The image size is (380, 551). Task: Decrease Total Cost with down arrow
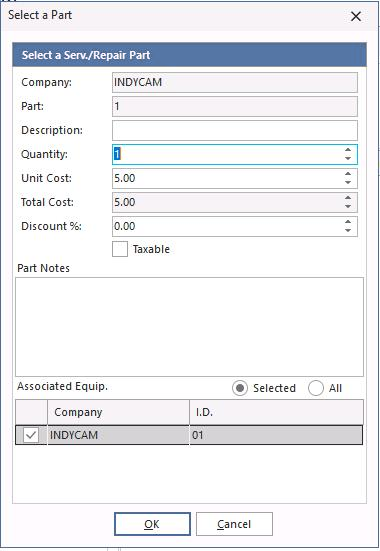[x=348, y=206]
